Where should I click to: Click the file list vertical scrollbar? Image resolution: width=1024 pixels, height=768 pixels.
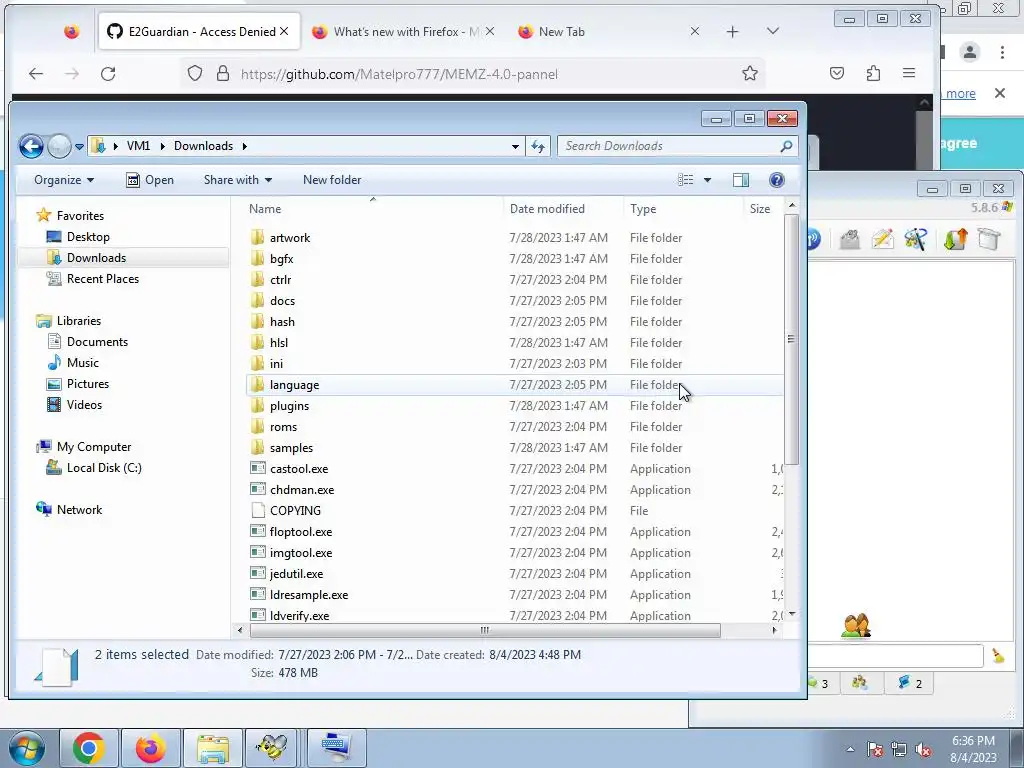pos(792,340)
